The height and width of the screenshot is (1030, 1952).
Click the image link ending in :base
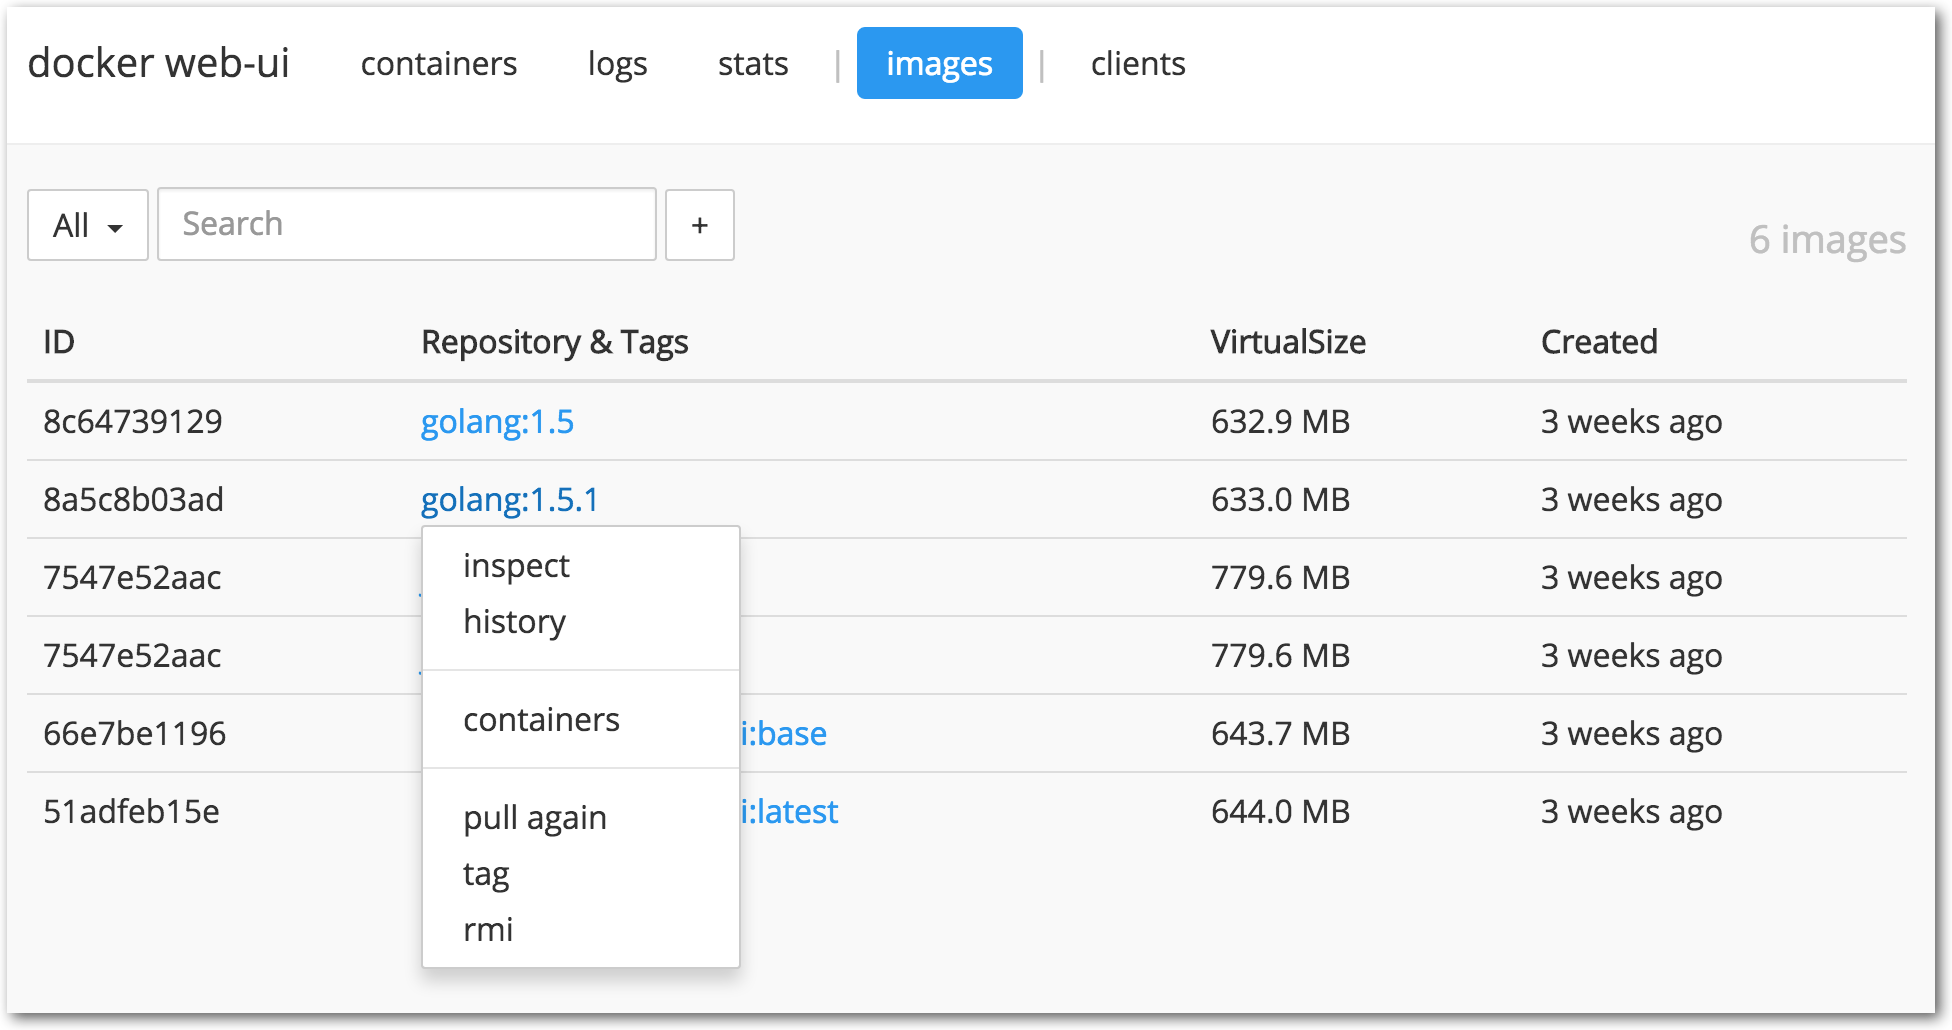(x=784, y=734)
